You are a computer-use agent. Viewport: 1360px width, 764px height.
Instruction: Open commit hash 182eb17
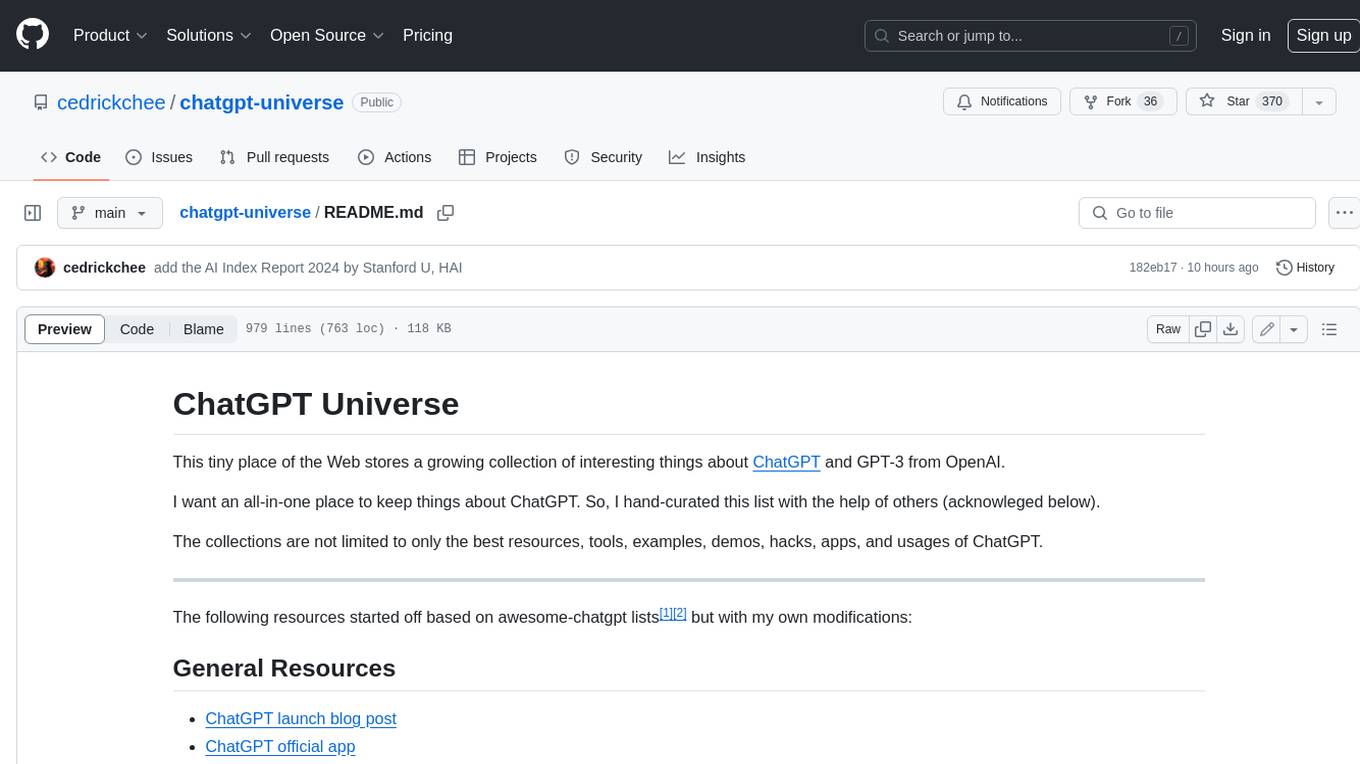click(1152, 268)
